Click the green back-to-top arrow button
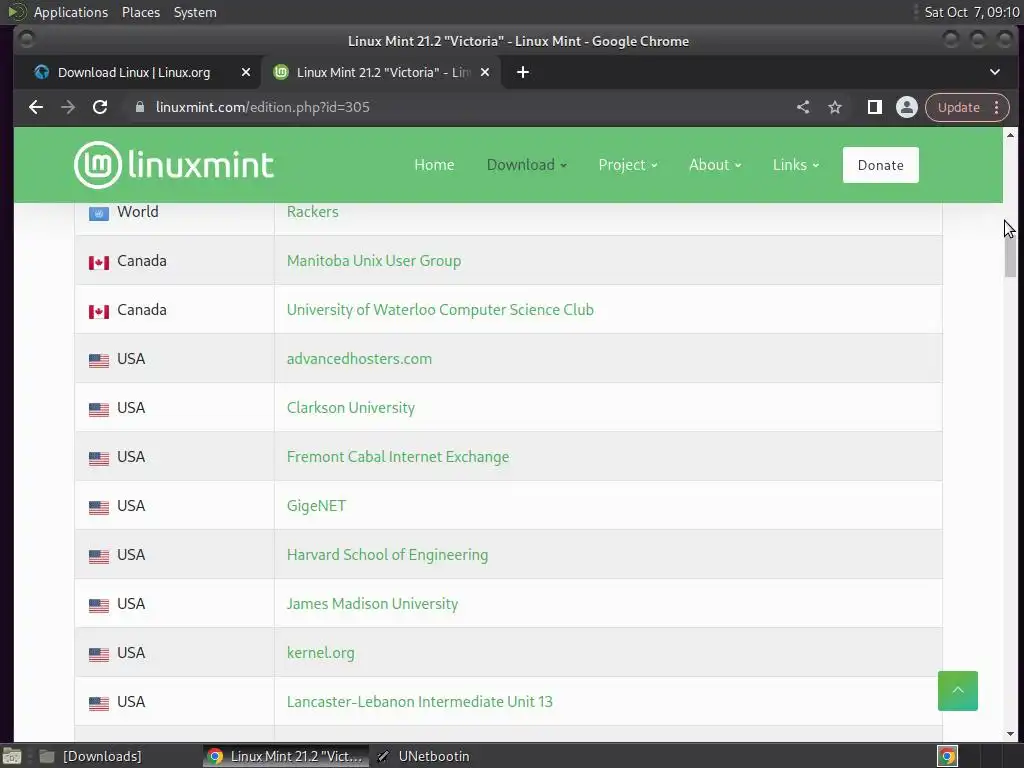Viewport: 1024px width, 768px height. 957,691
